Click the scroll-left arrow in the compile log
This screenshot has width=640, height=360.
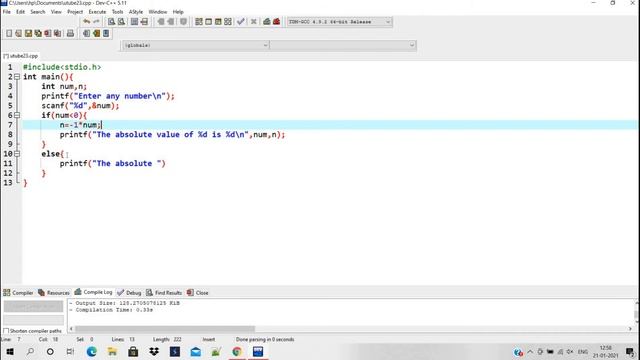71,329
